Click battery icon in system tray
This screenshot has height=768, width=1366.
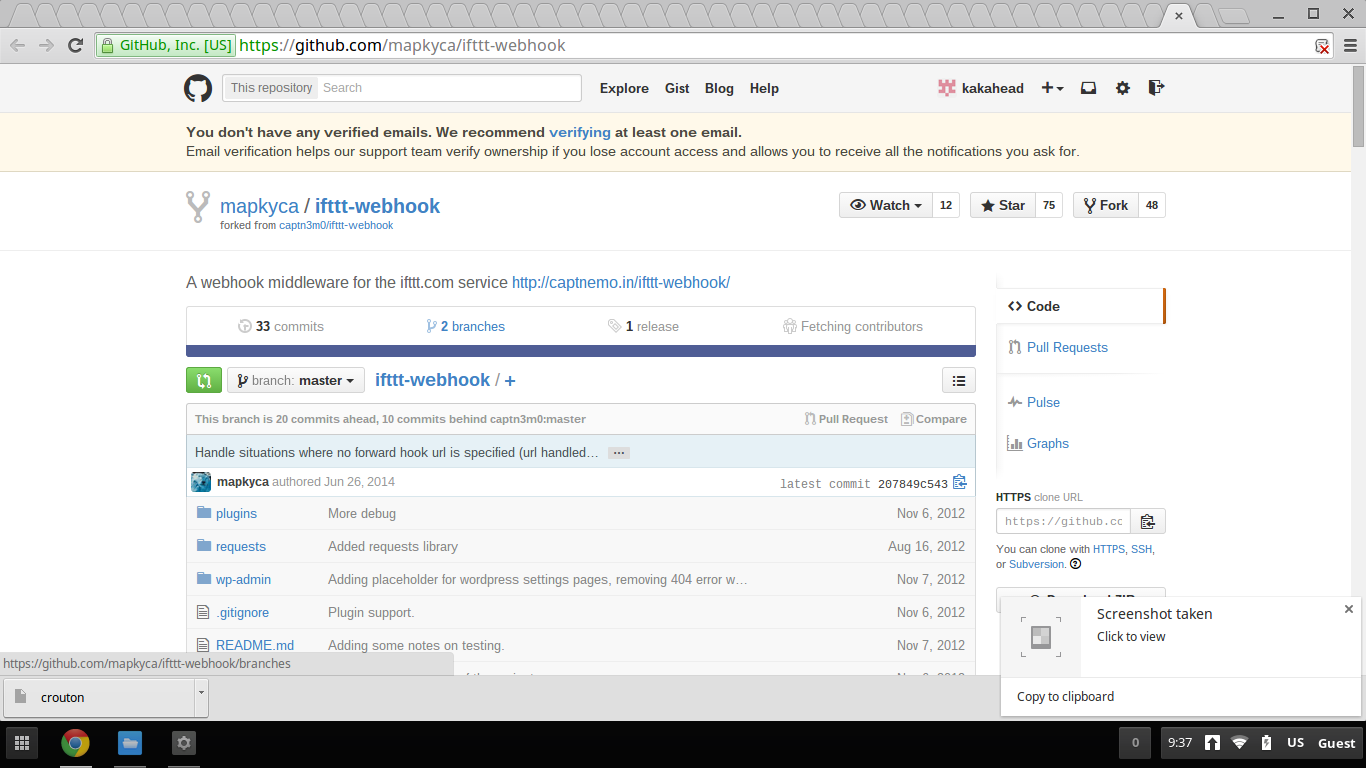pyautogui.click(x=1266, y=743)
